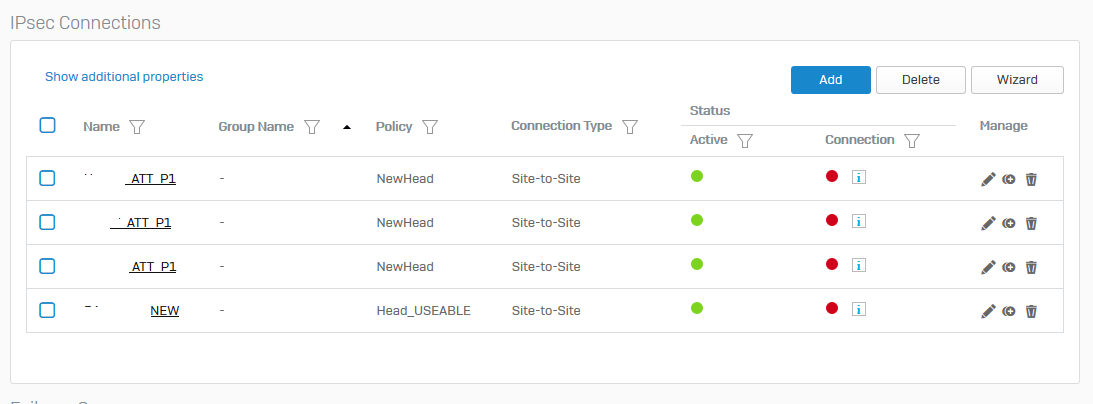Click the Manage column header
1093x404 pixels.
pyautogui.click(x=1003, y=126)
